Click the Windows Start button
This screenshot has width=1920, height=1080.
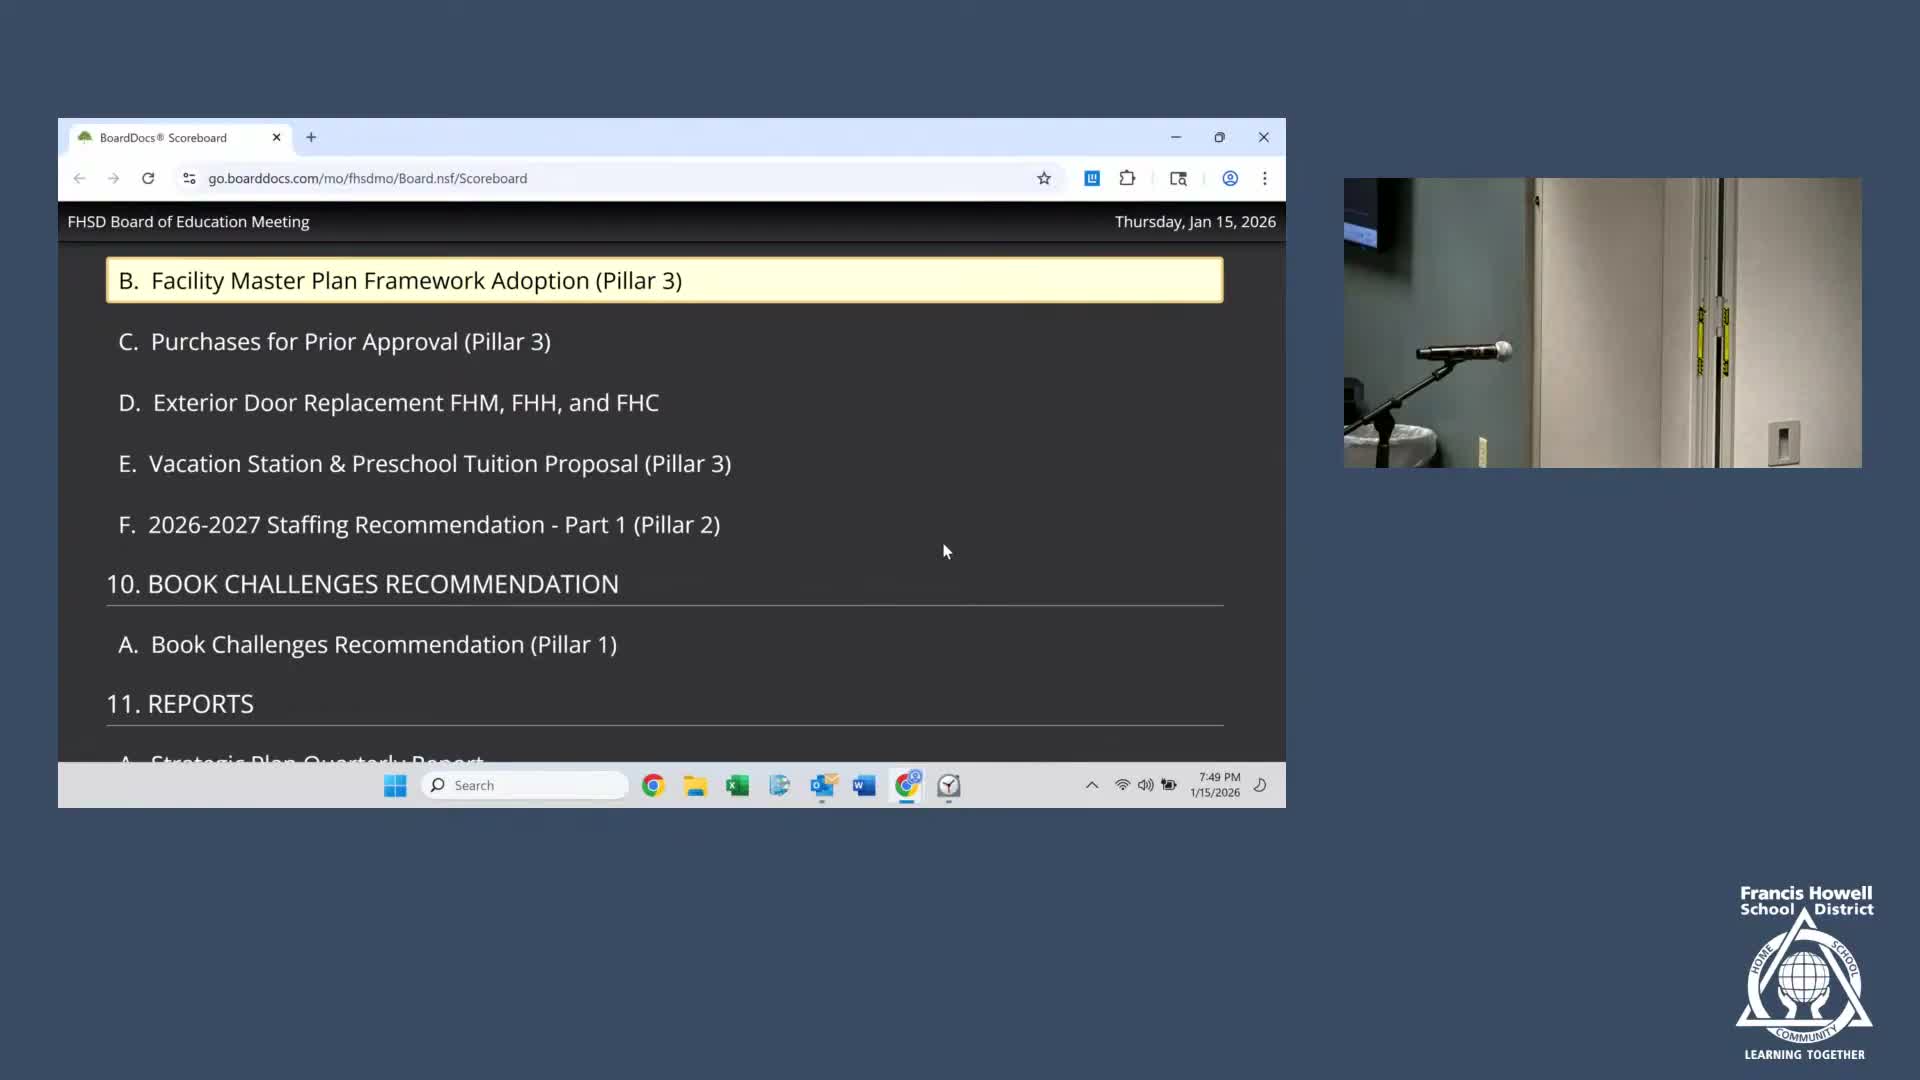click(395, 786)
